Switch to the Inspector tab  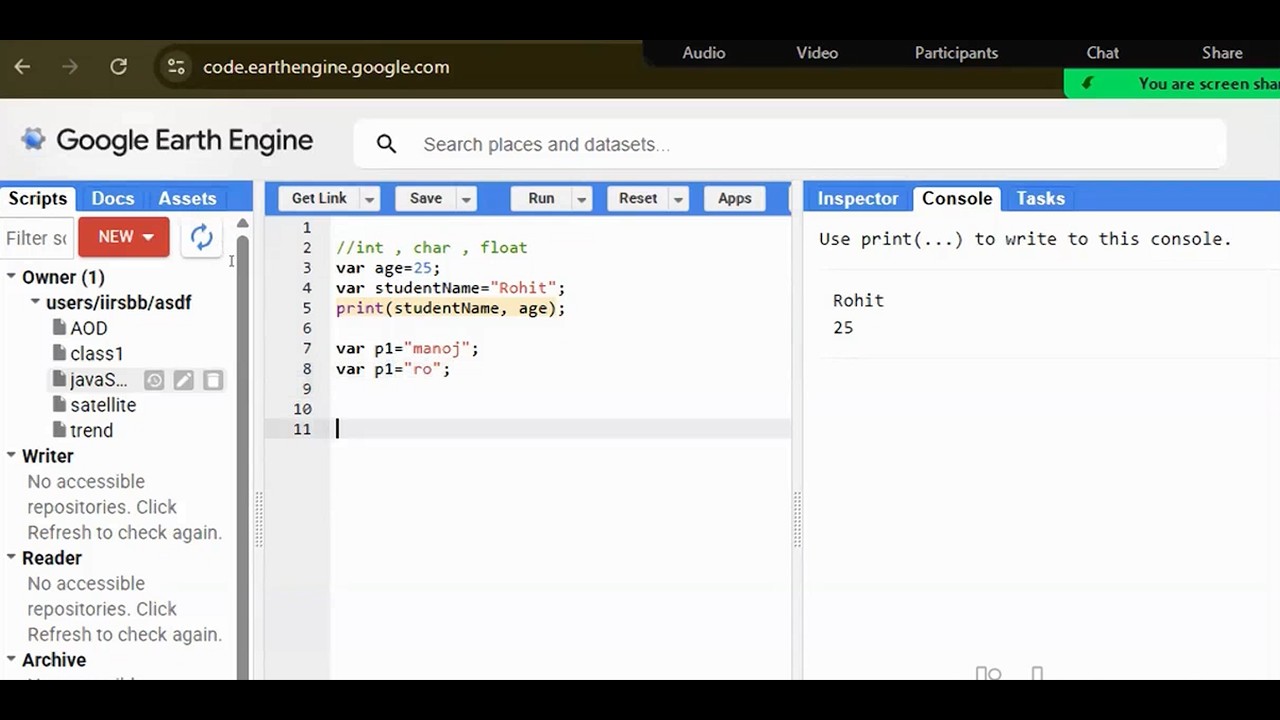pyautogui.click(x=858, y=198)
